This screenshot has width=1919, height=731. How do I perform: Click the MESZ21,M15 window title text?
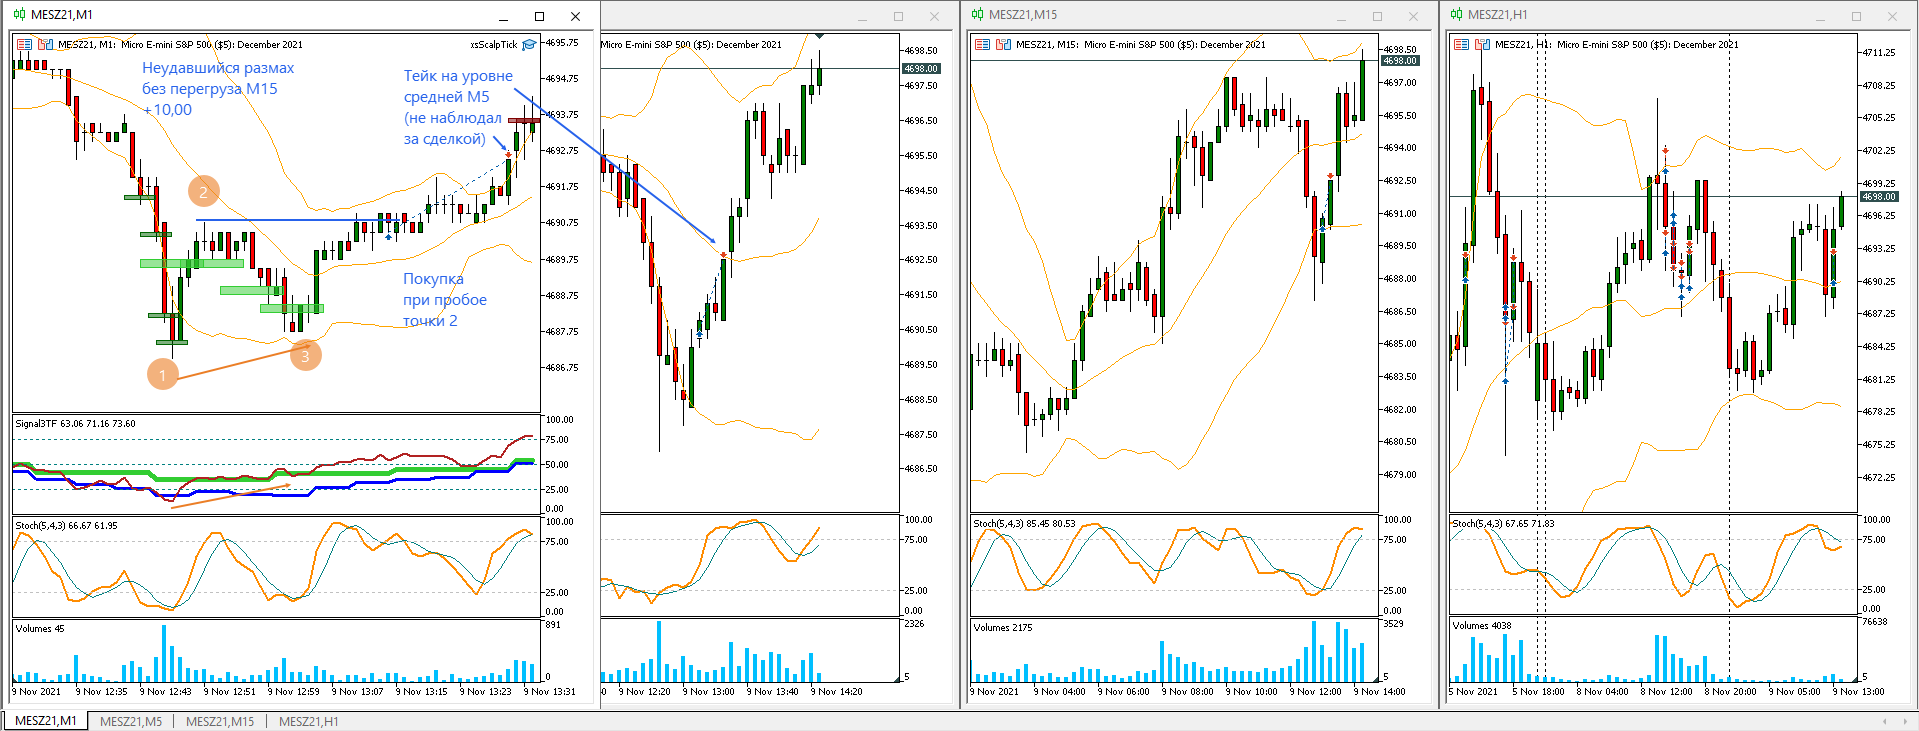click(x=1023, y=15)
